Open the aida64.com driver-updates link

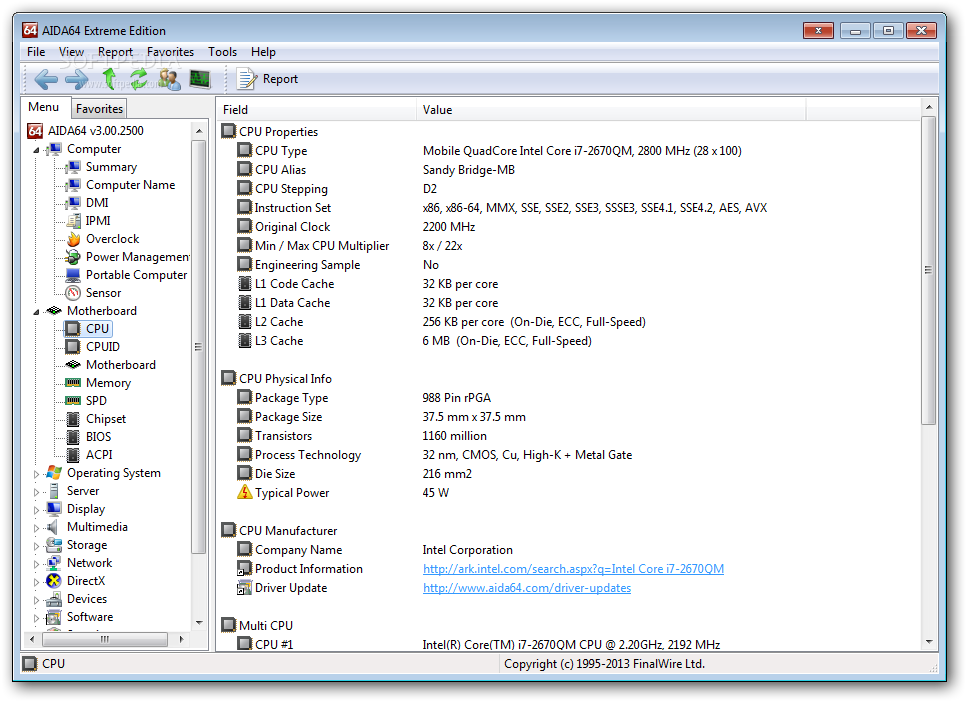(527, 588)
